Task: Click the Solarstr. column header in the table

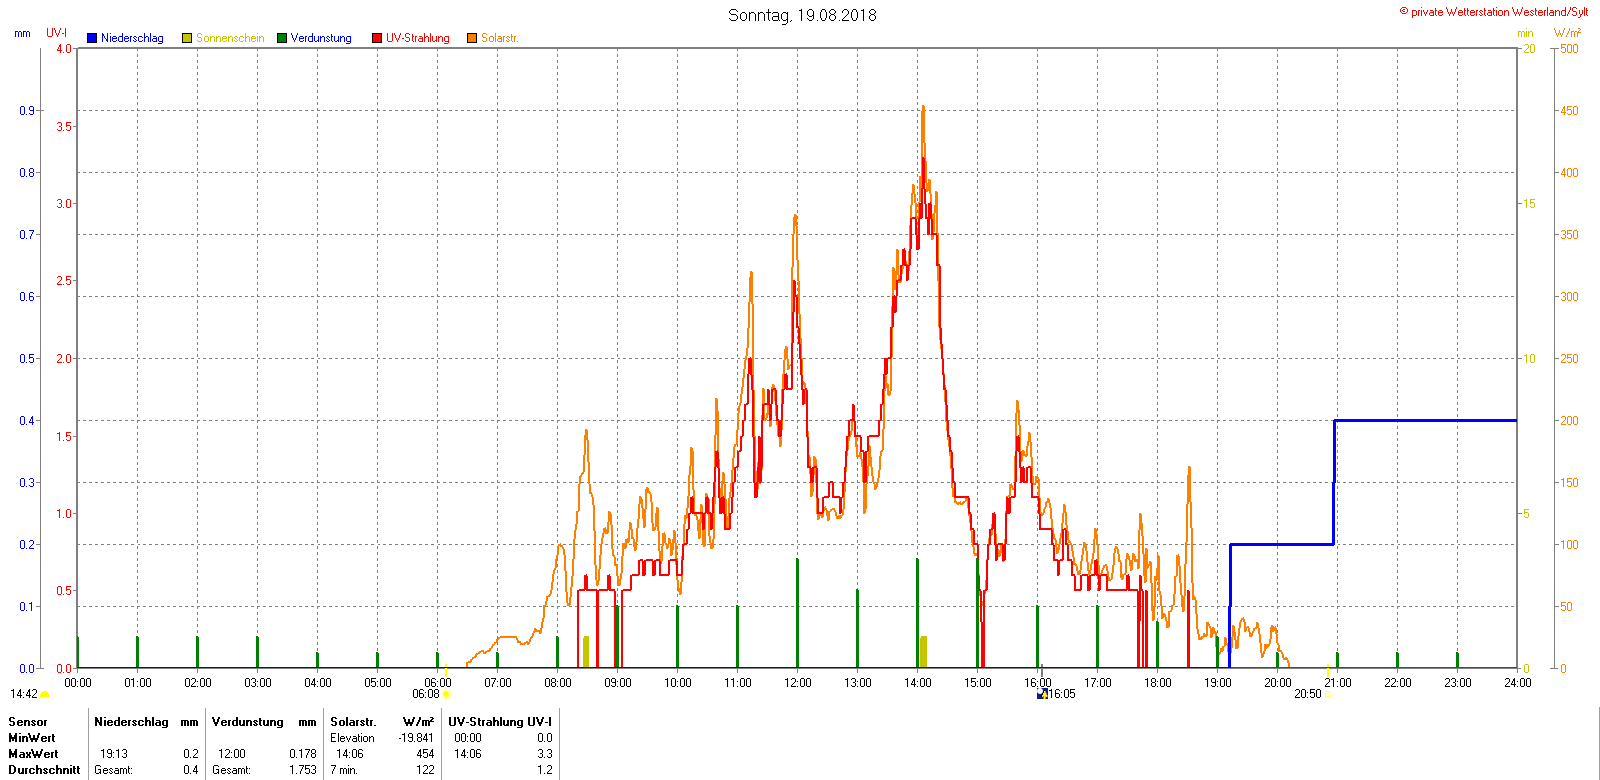Action: pyautogui.click(x=353, y=722)
